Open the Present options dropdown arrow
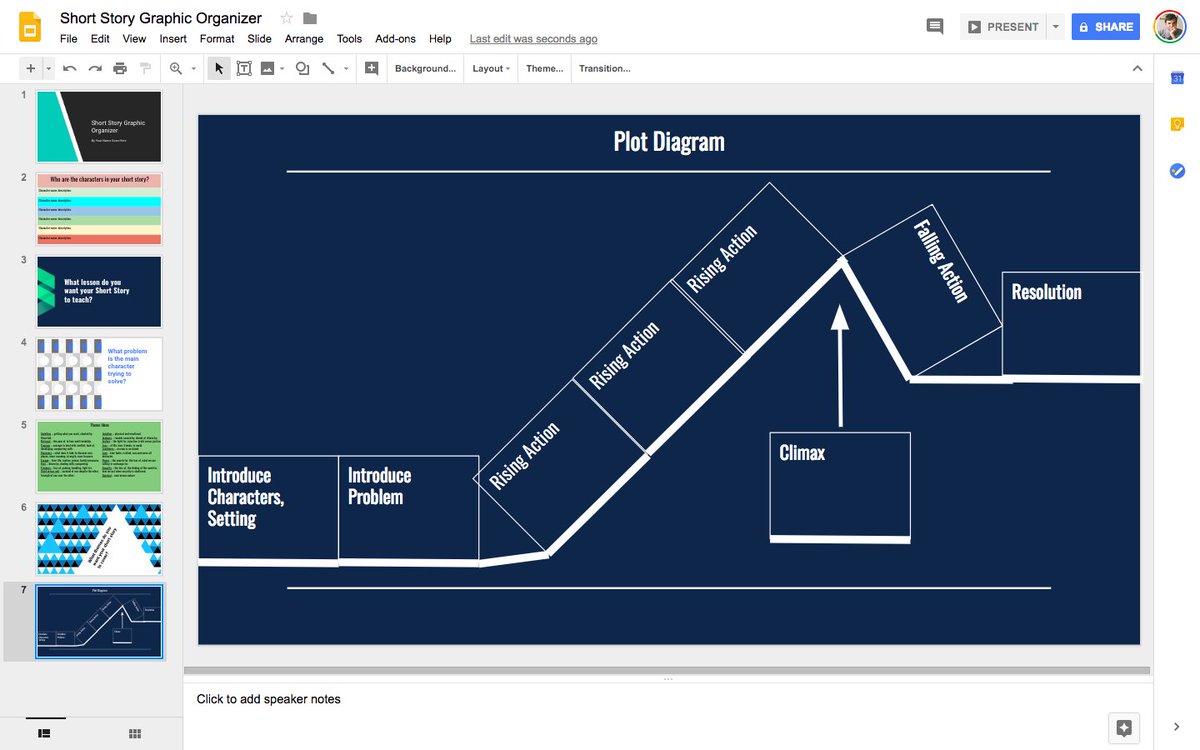 pyautogui.click(x=1055, y=27)
